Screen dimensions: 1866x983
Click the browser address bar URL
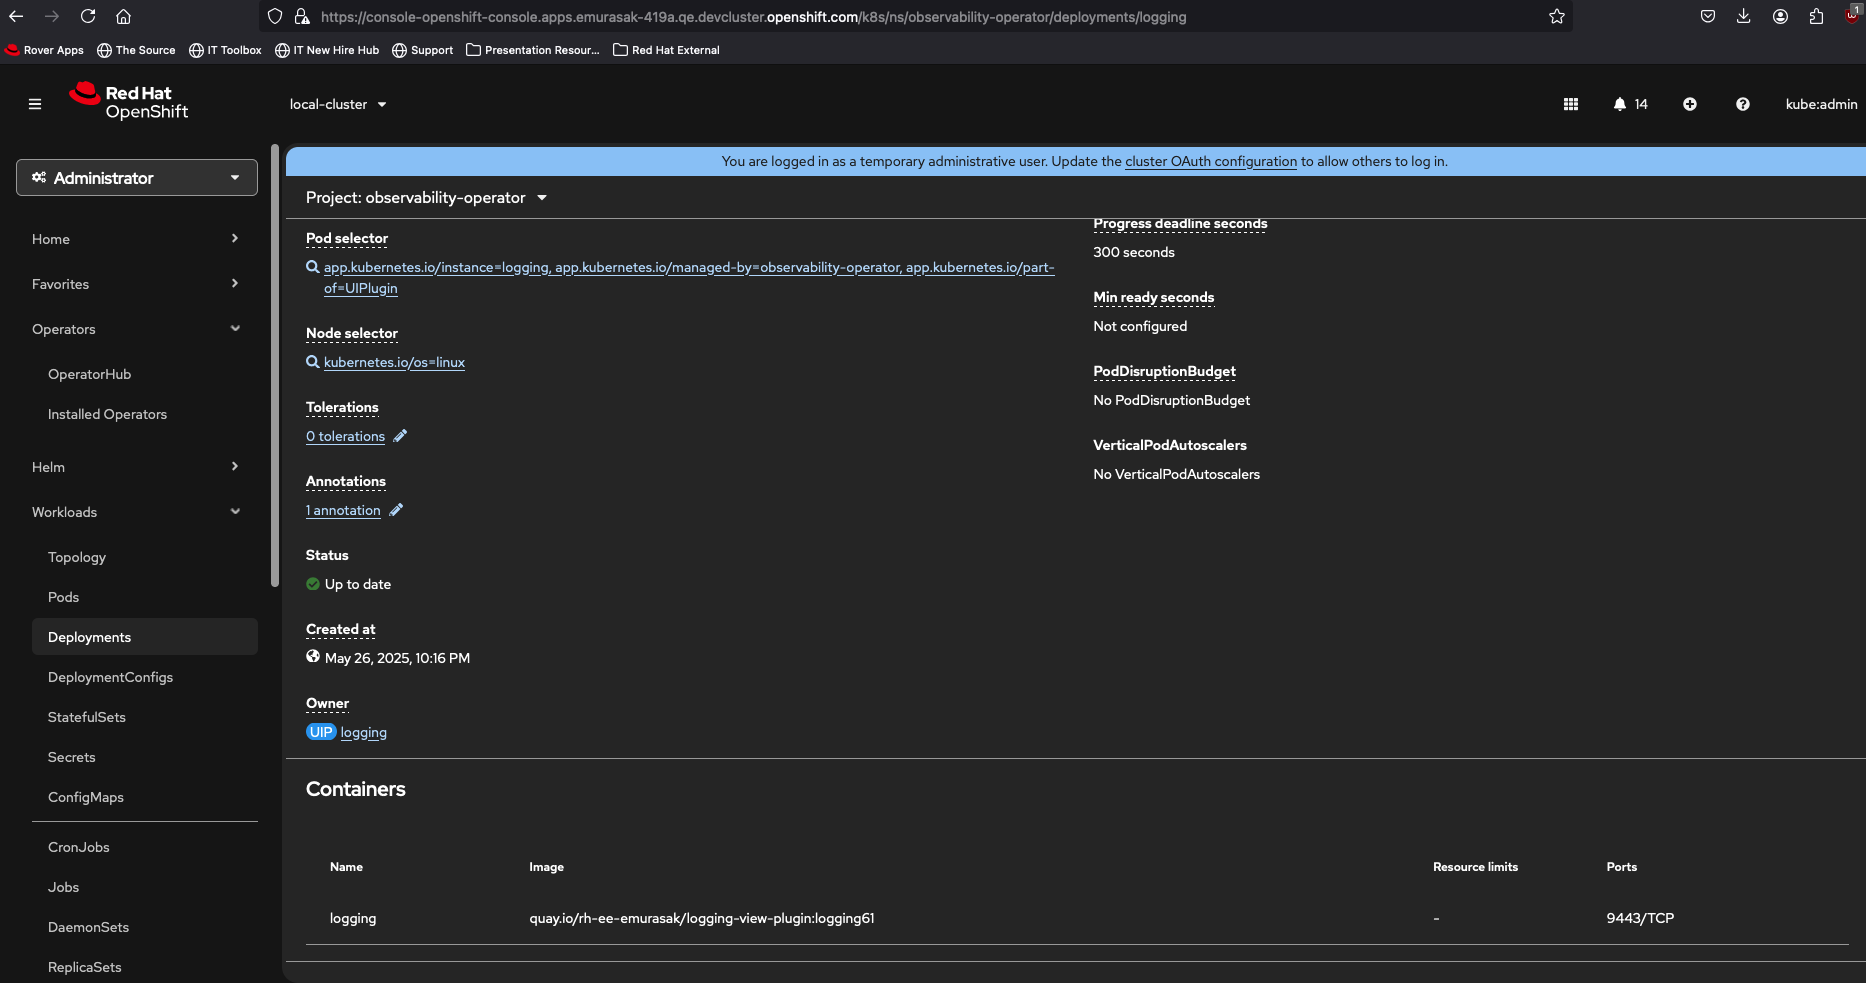pos(754,17)
